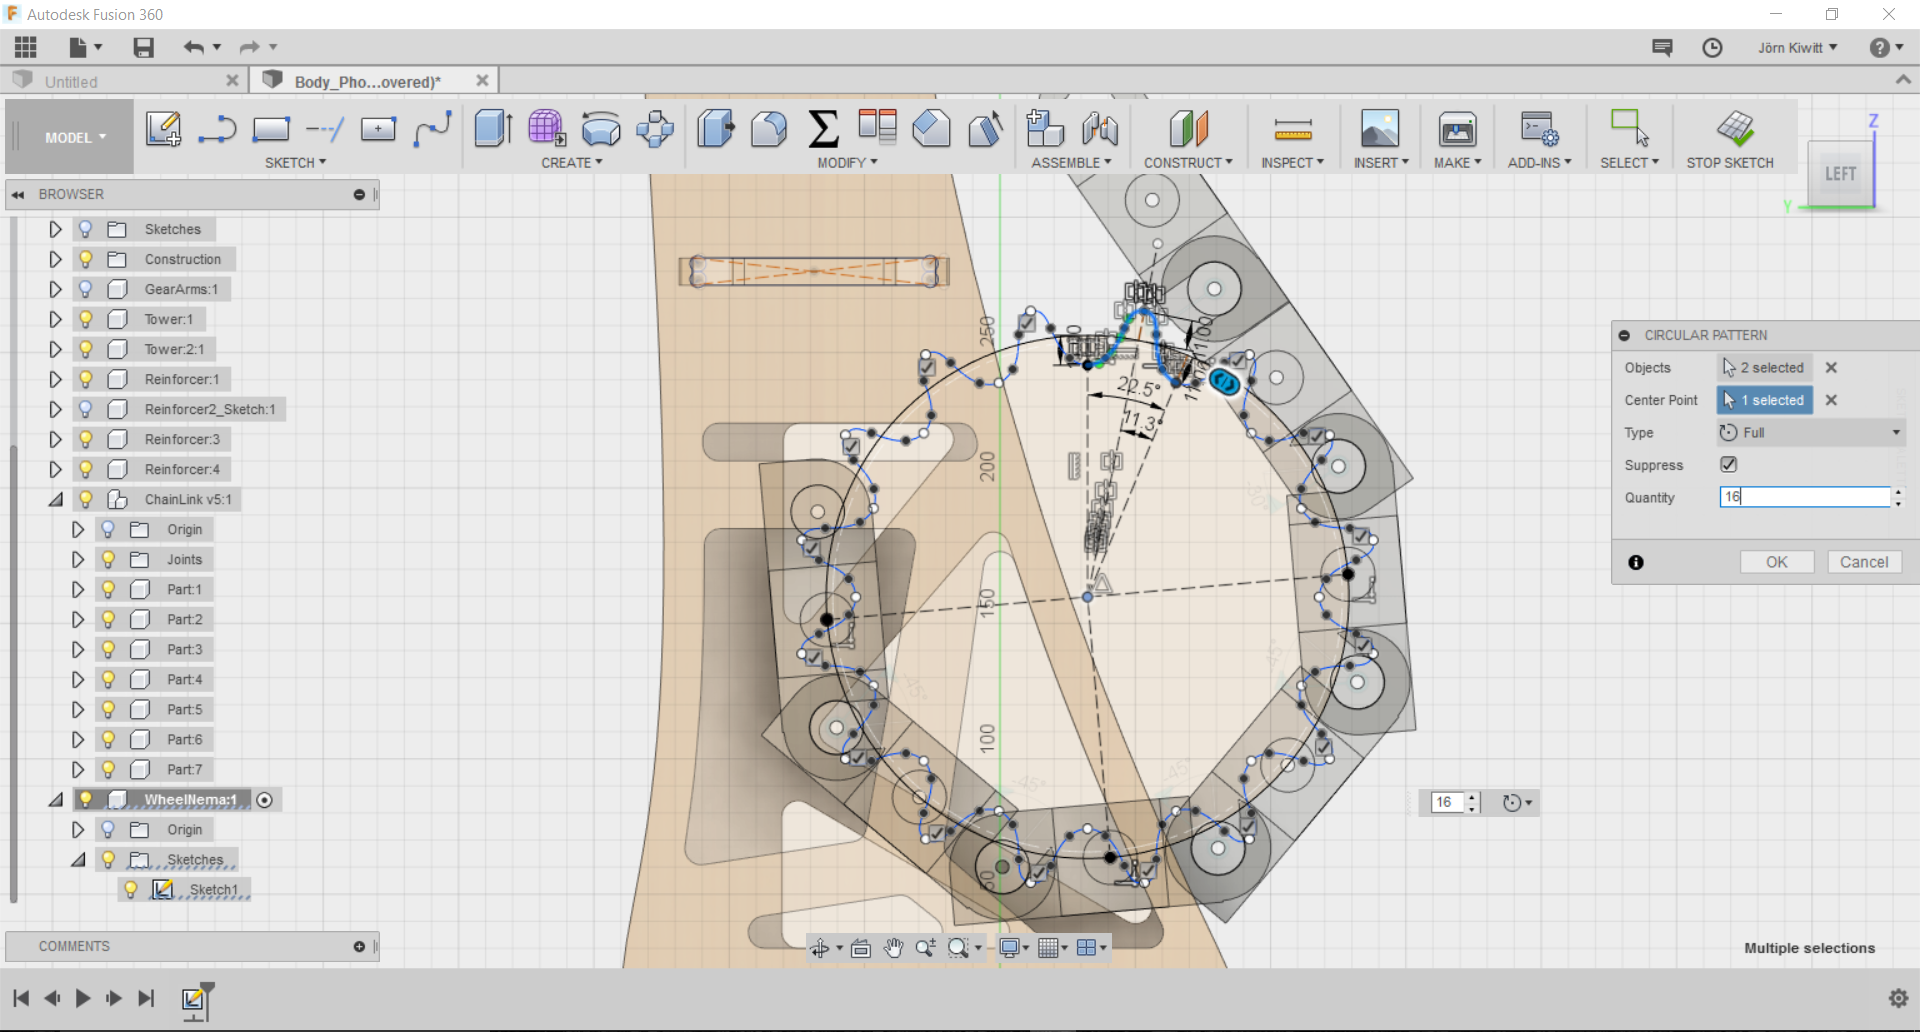Viewport: 1920px width, 1032px height.
Task: Click the Create Sketch icon
Action: 163,129
